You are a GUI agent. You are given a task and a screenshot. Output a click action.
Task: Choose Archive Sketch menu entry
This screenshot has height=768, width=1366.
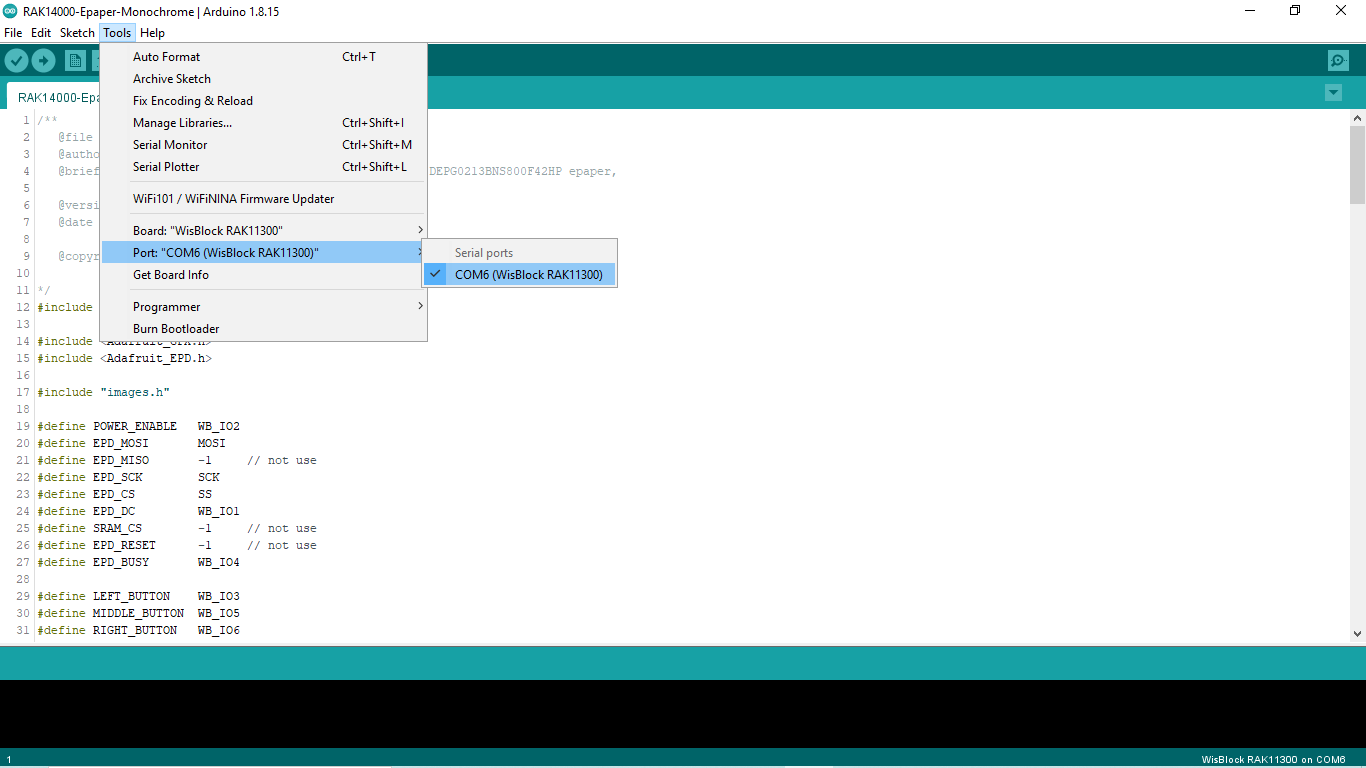click(264, 79)
